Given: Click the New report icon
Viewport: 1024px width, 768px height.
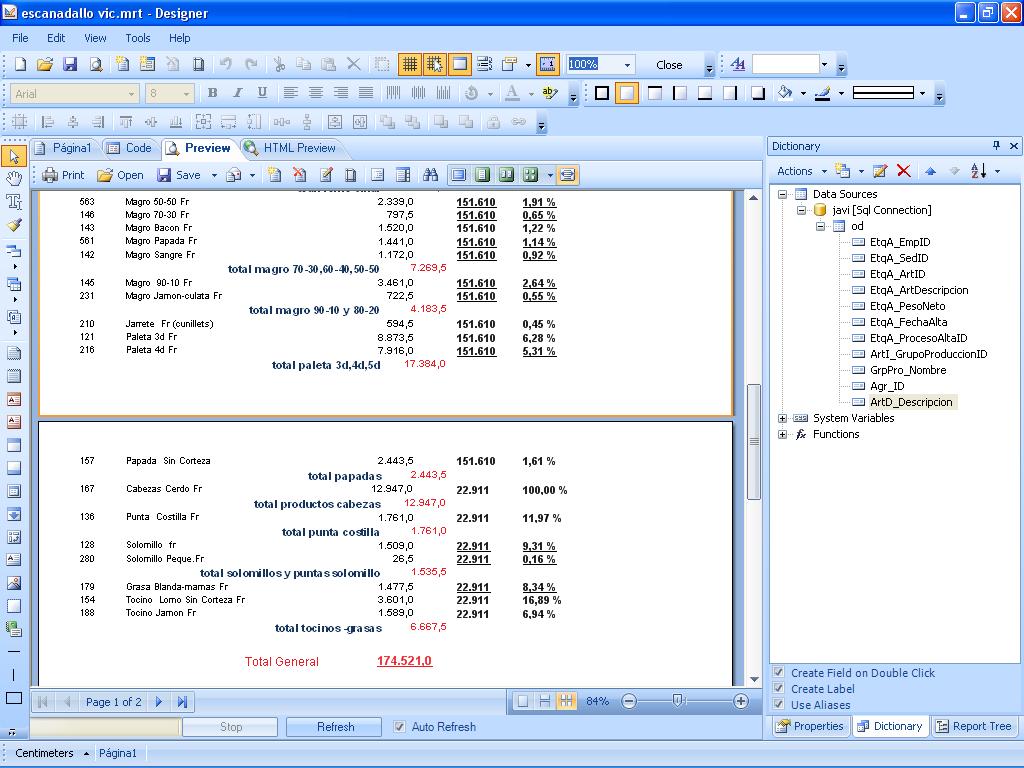Looking at the screenshot, I should [20, 64].
